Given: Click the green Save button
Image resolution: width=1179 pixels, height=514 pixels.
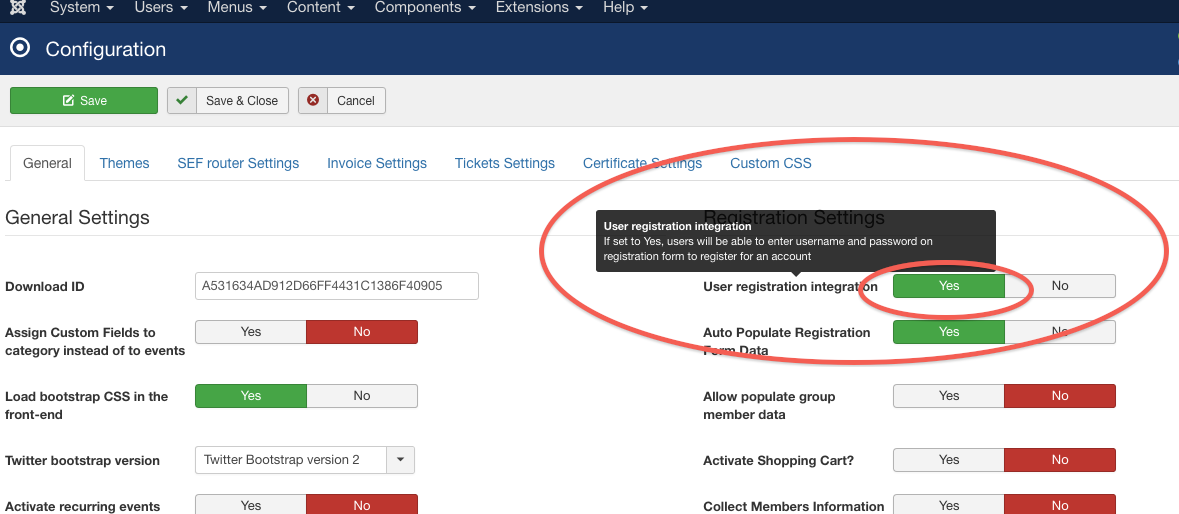Looking at the screenshot, I should click(x=84, y=100).
